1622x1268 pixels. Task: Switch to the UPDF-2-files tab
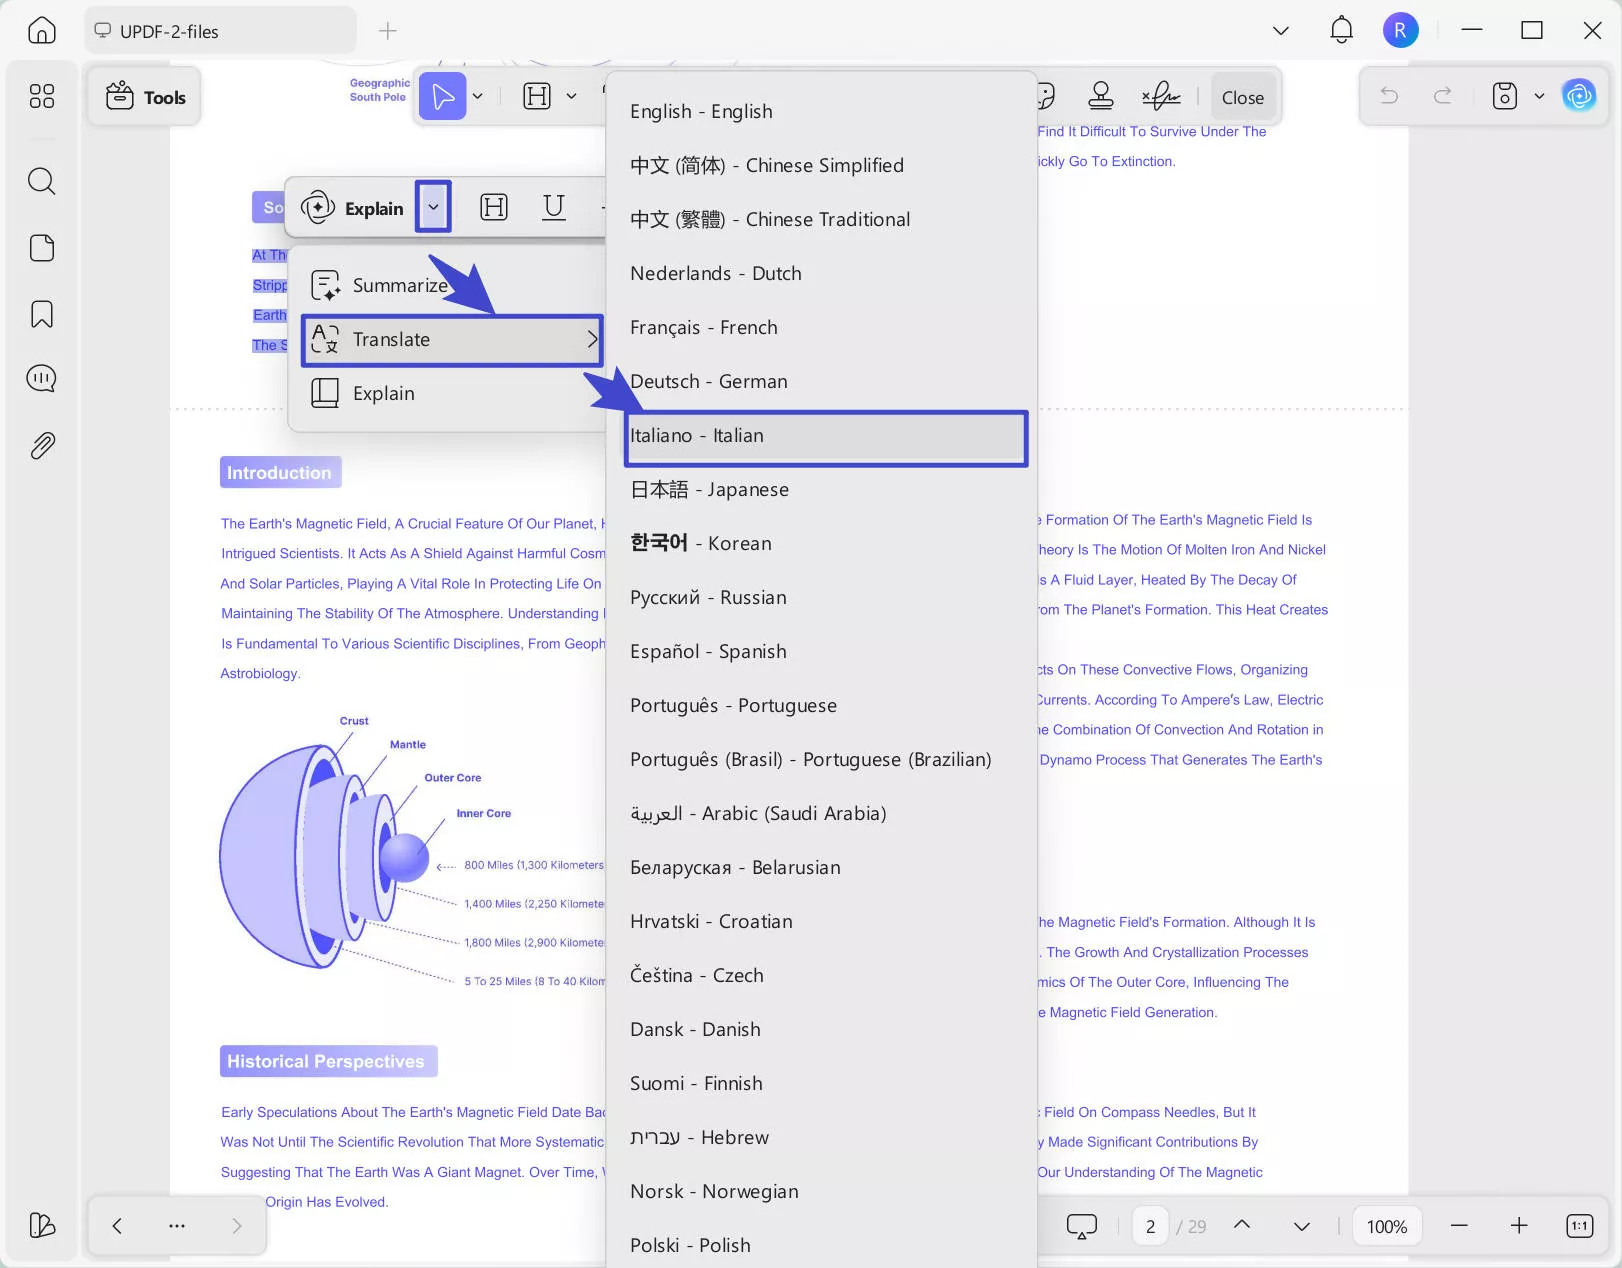pyautogui.click(x=221, y=31)
